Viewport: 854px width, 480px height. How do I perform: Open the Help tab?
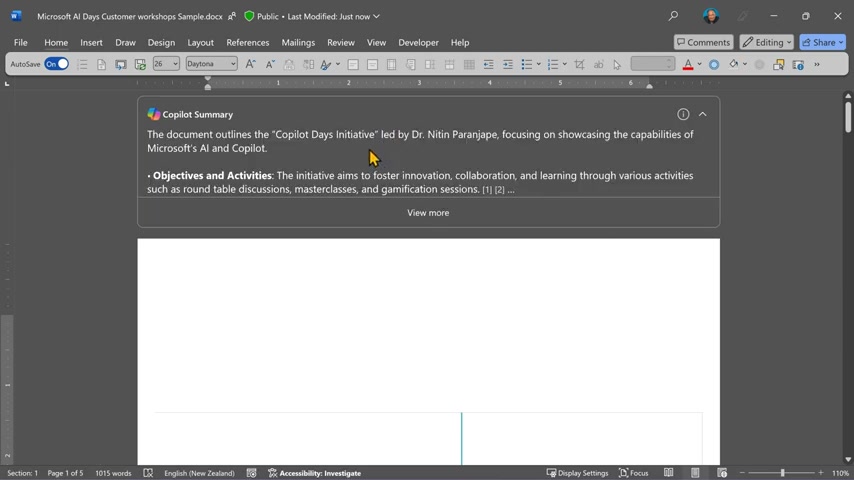click(460, 42)
